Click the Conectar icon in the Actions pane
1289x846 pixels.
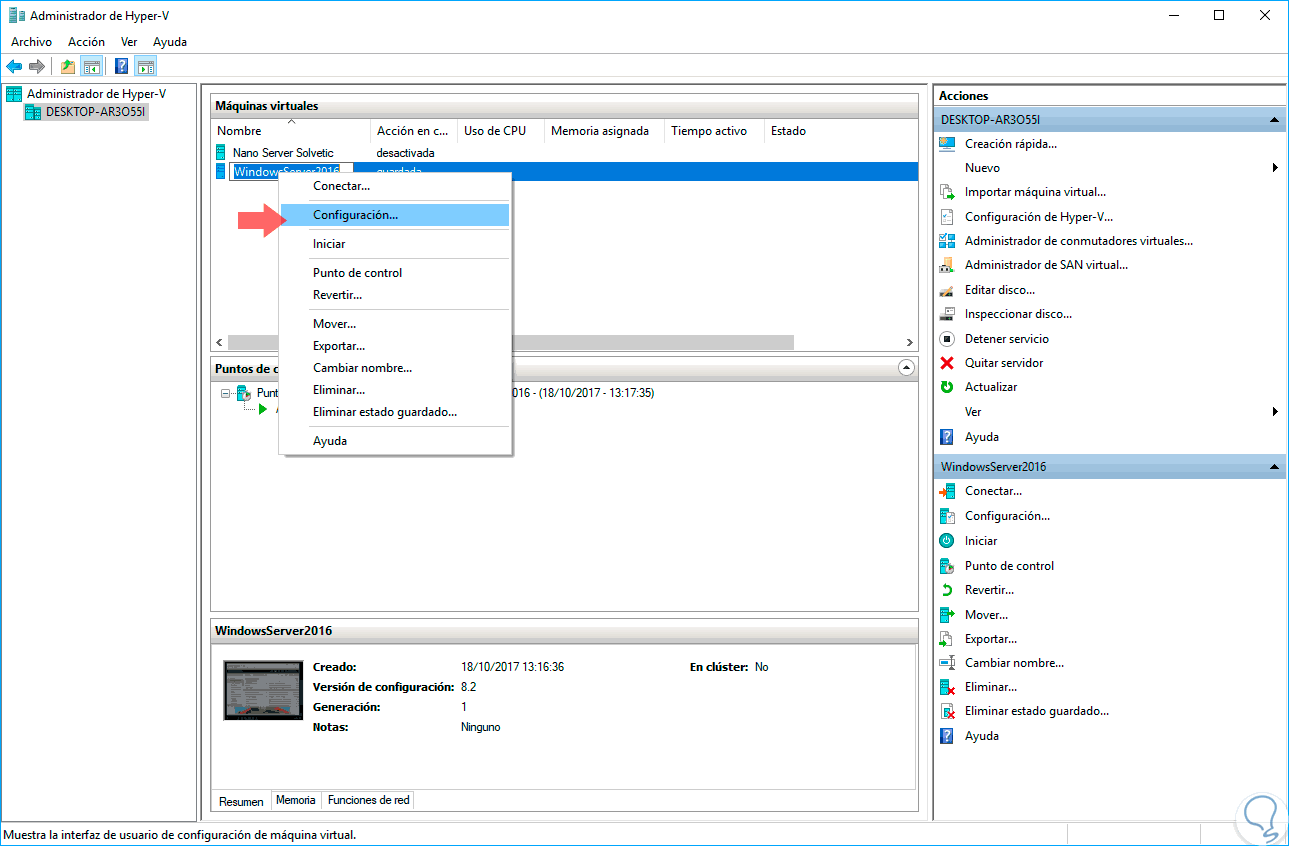coord(947,491)
